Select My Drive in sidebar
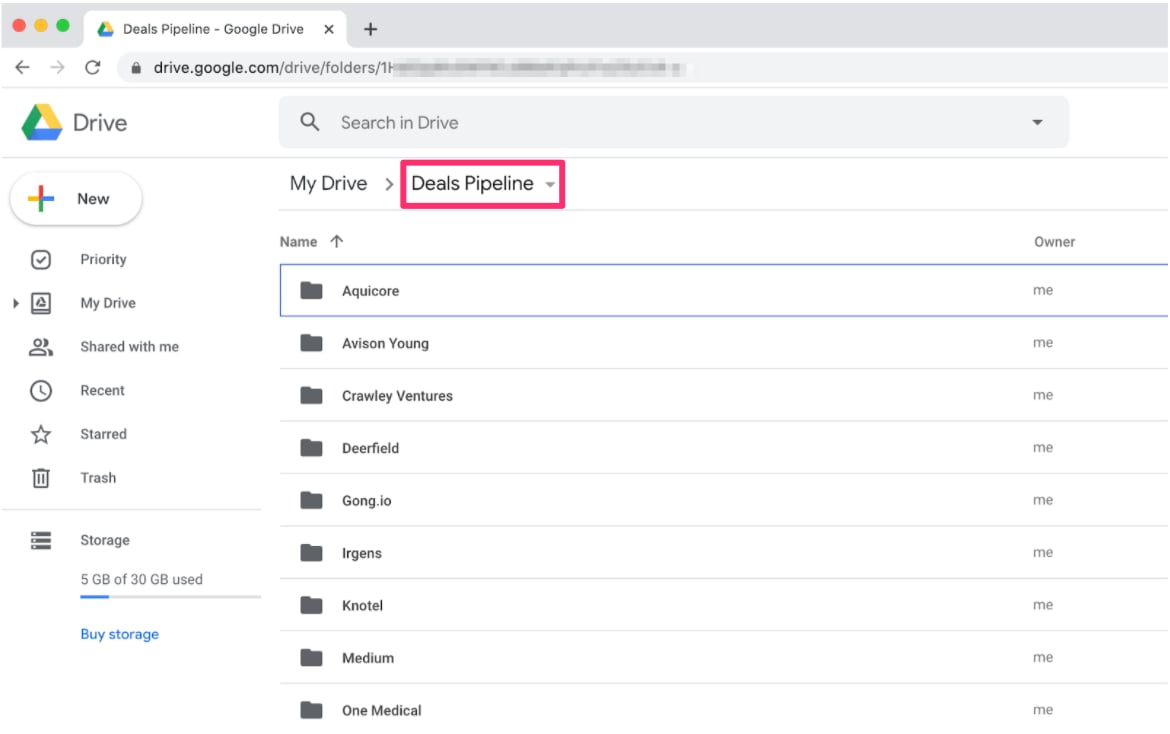The image size is (1170, 734). point(108,303)
